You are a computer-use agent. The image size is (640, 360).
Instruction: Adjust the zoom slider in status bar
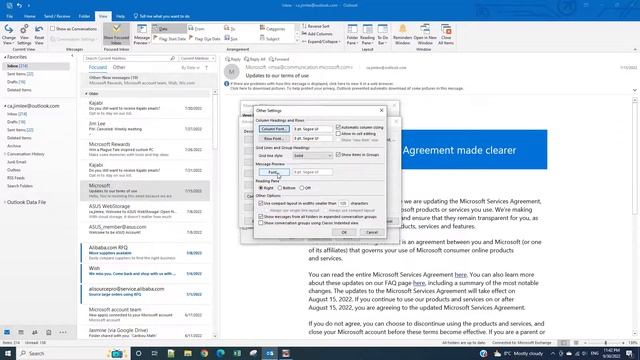(x=605, y=343)
